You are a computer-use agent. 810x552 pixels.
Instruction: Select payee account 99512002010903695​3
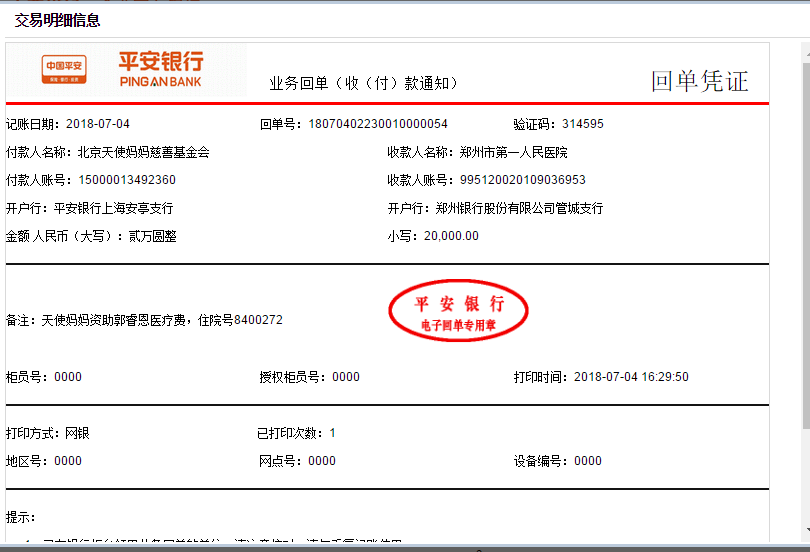(x=523, y=180)
